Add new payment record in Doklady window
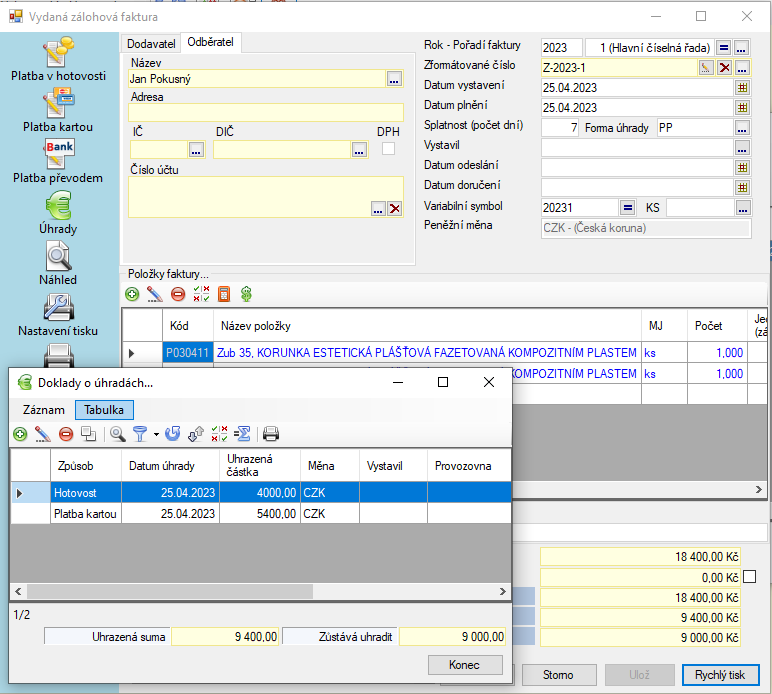Image resolution: width=772 pixels, height=694 pixels. pyautogui.click(x=20, y=434)
